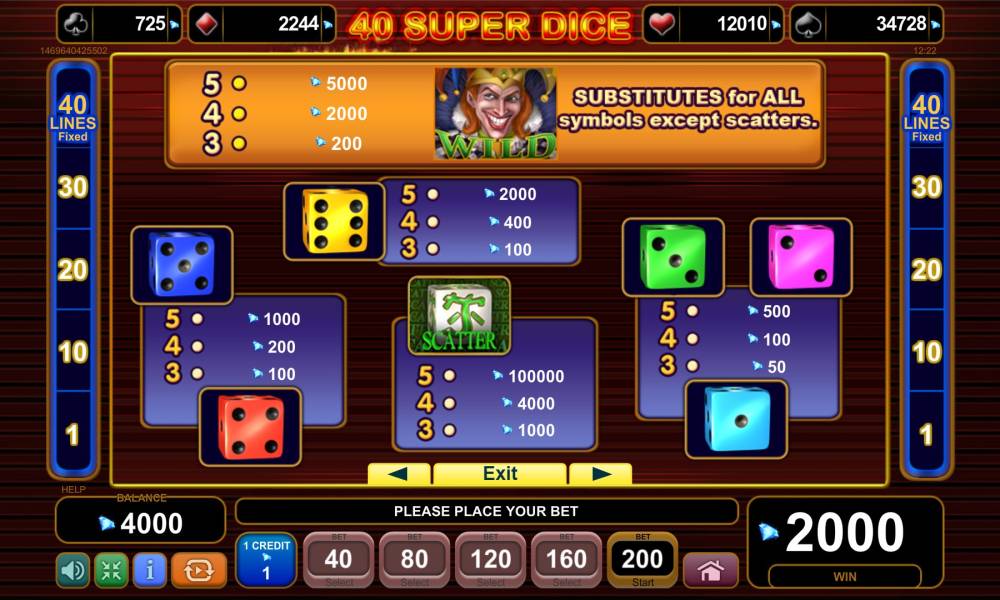Screen dimensions: 1000x600
Task: Click the purple home icon
Action: [710, 570]
